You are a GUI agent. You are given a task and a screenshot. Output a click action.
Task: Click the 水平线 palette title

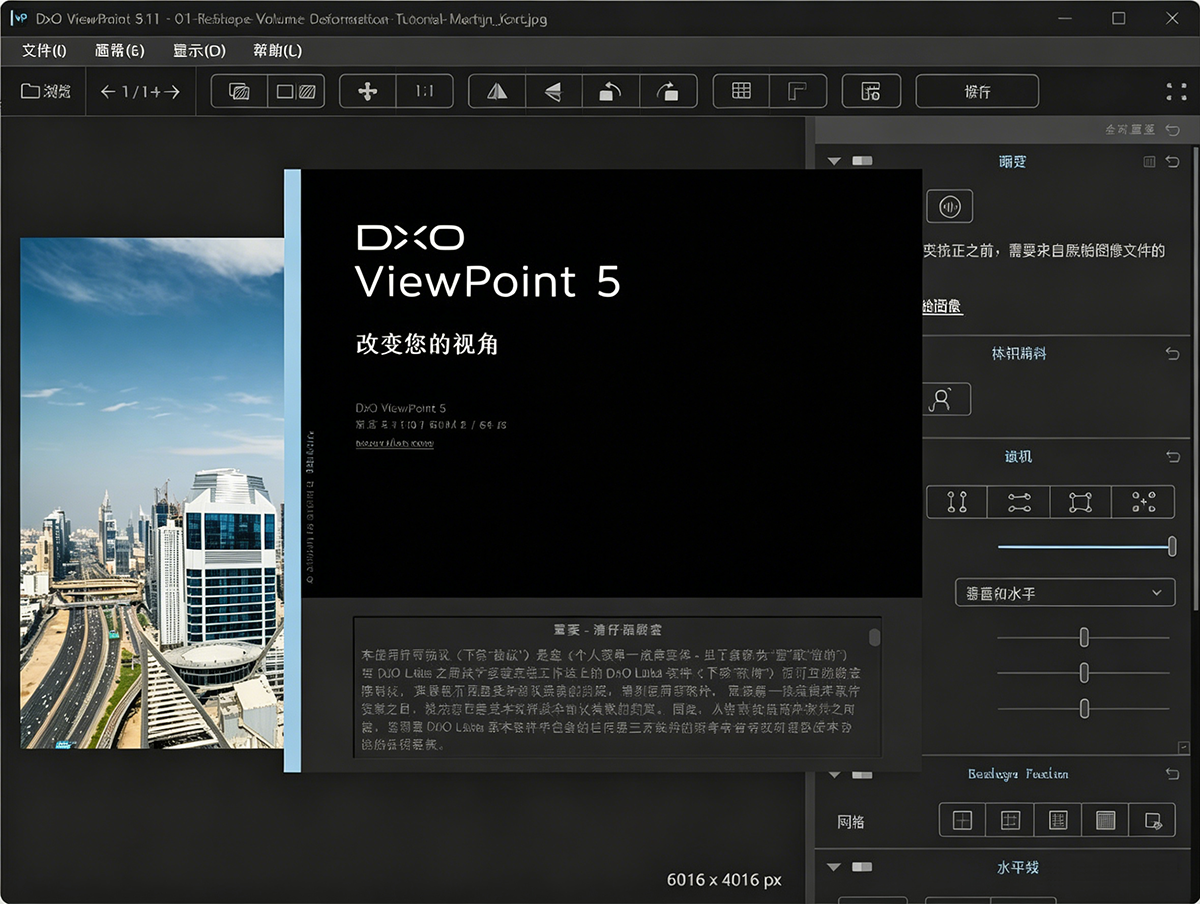point(1018,867)
